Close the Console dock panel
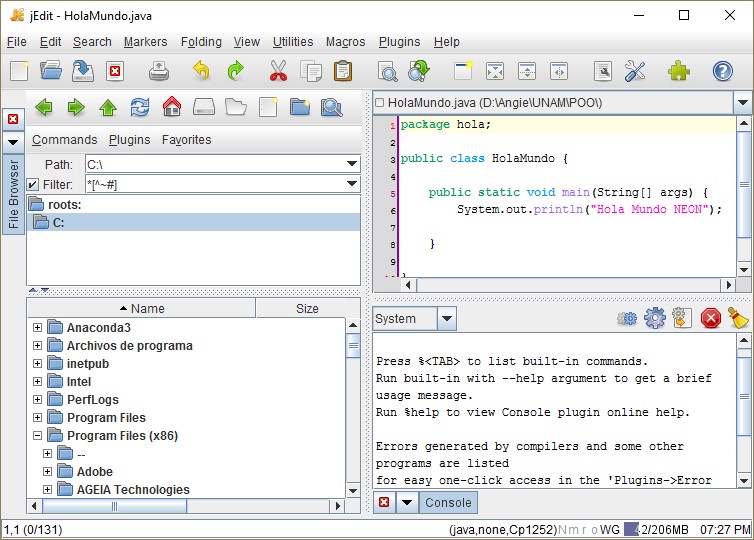This screenshot has height=540, width=754. coord(384,502)
